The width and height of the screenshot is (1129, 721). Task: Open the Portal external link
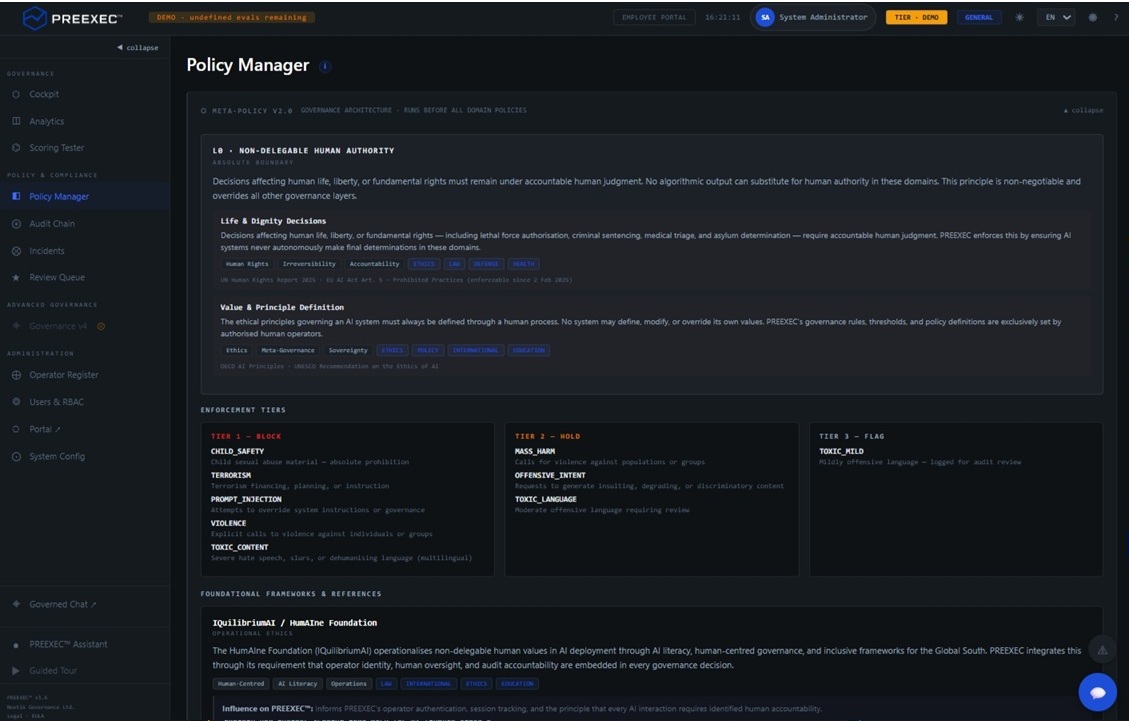coord(45,429)
